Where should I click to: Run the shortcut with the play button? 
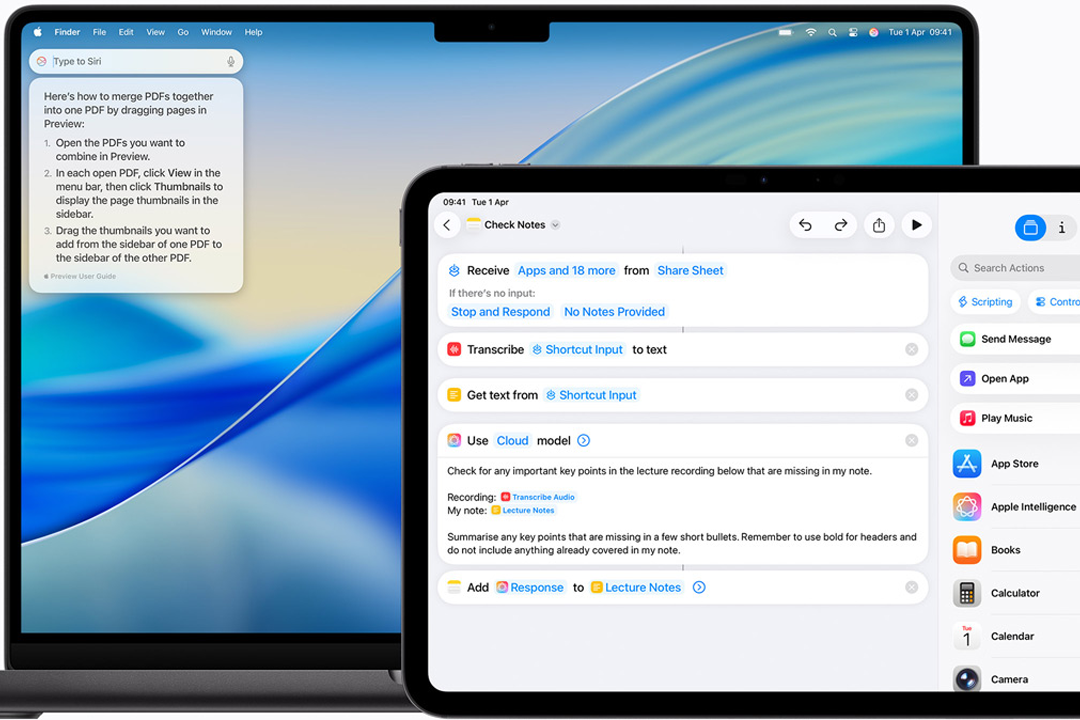(x=916, y=225)
